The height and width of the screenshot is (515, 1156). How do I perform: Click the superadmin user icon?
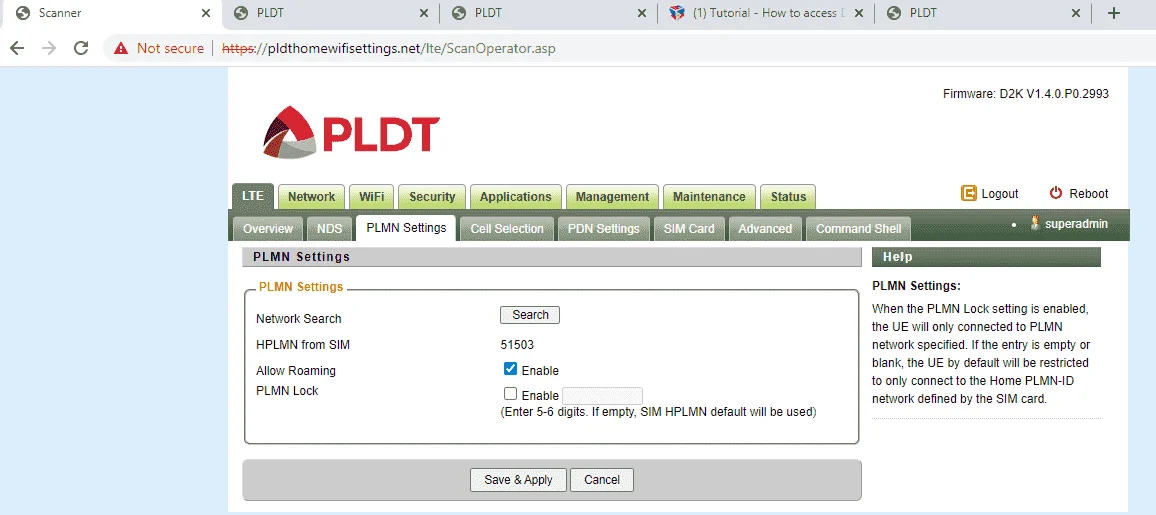(x=1035, y=223)
